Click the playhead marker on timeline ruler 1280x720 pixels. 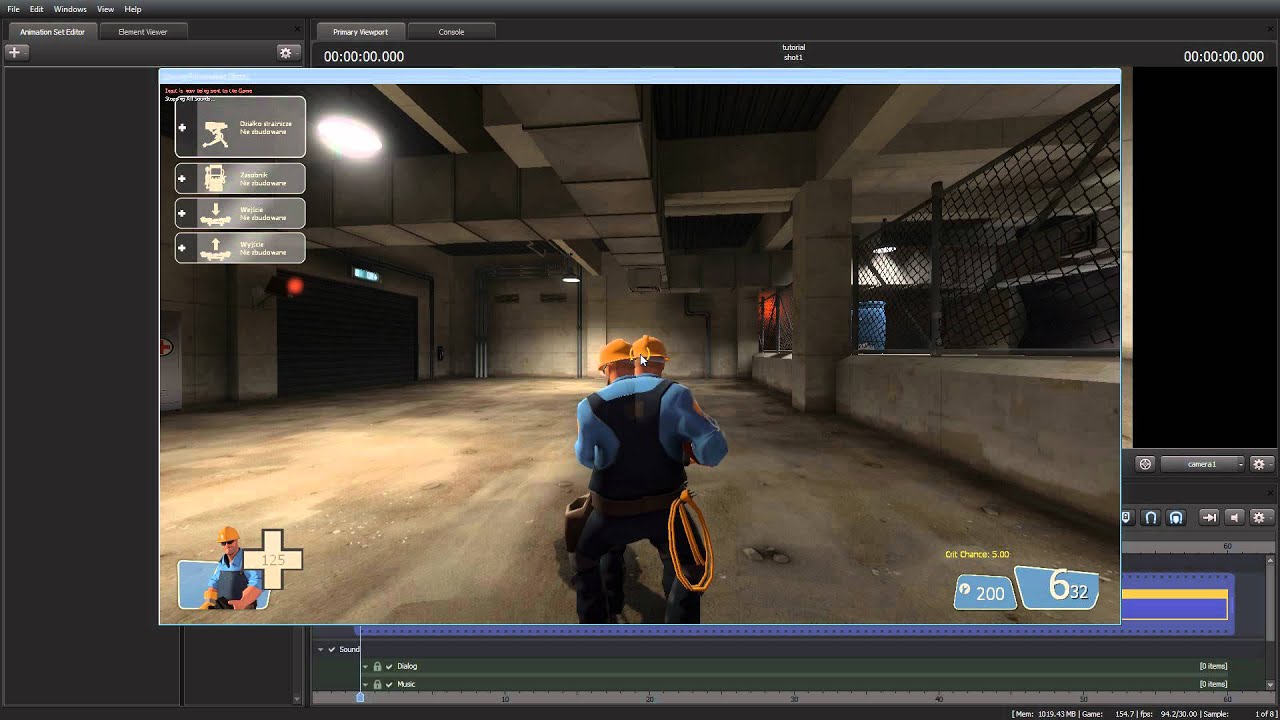tap(360, 697)
